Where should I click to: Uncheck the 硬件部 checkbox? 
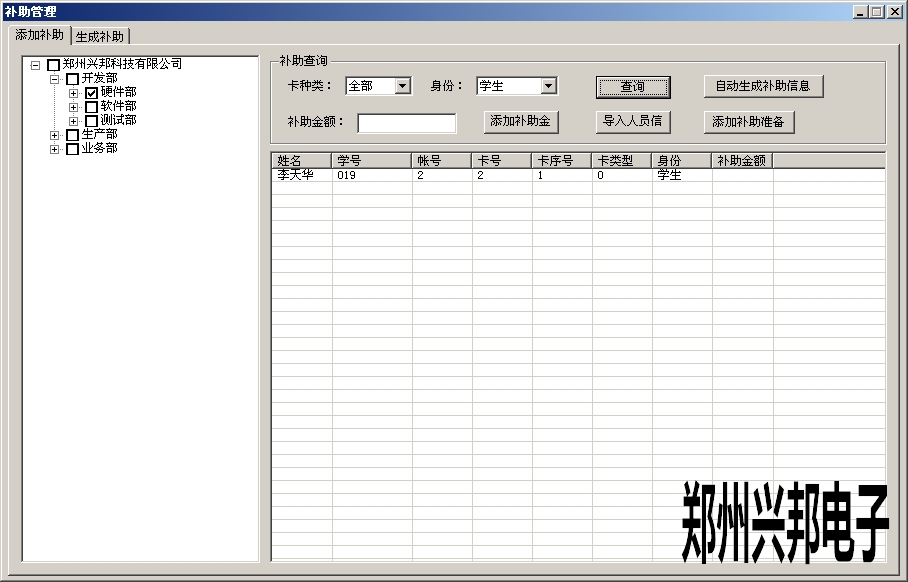pos(91,93)
